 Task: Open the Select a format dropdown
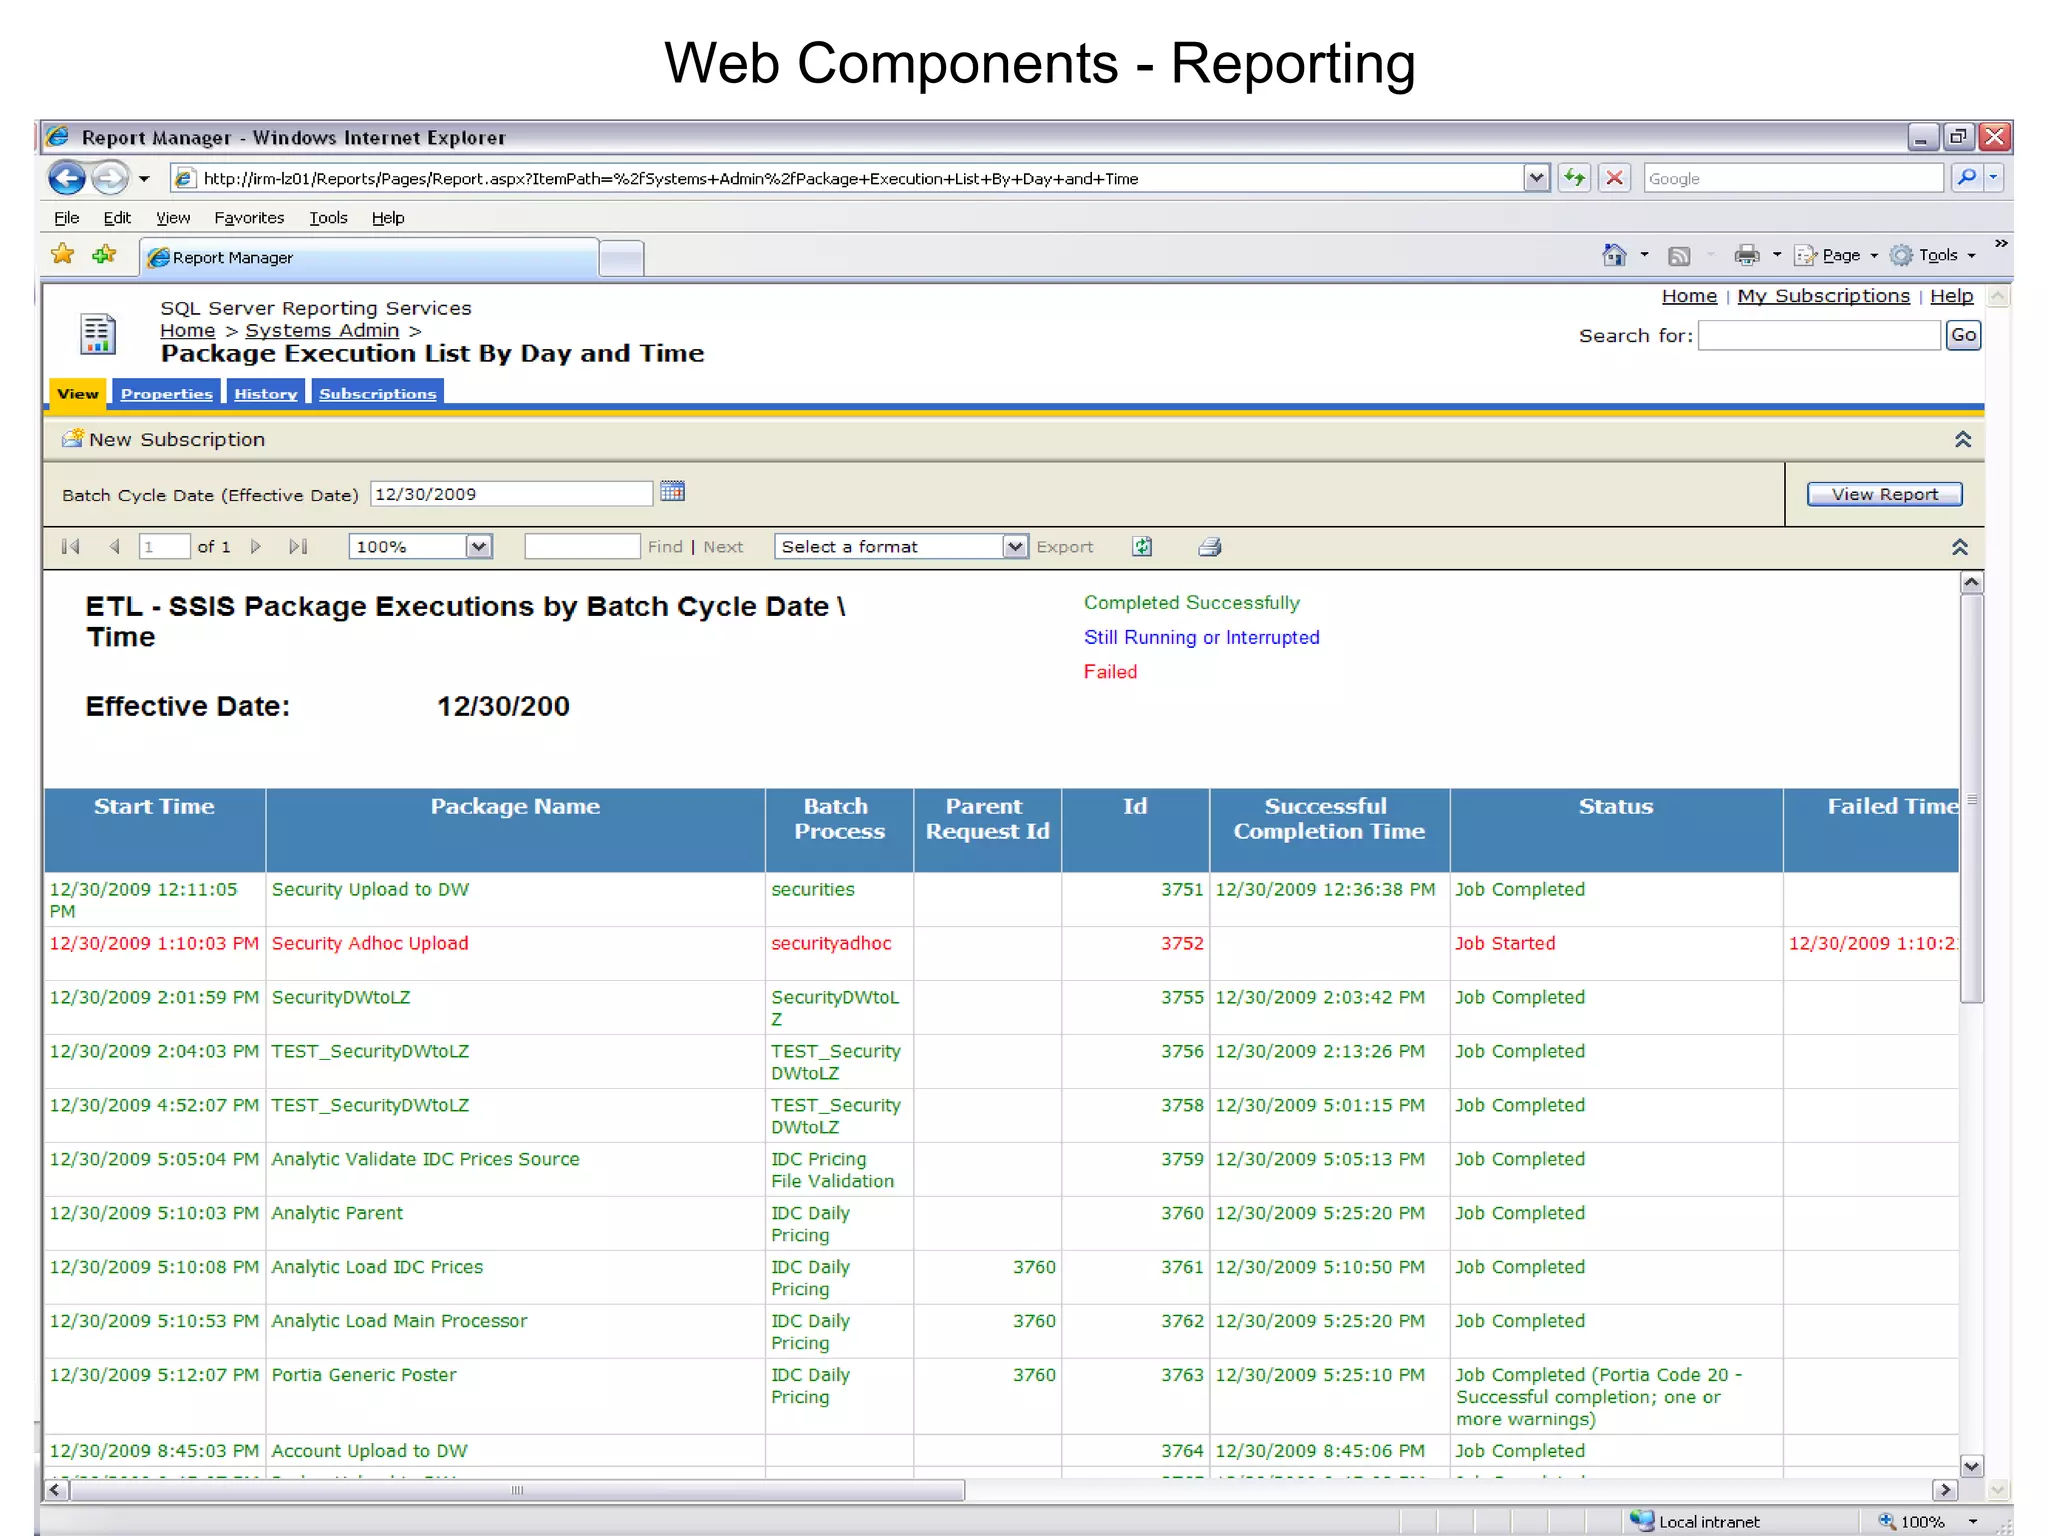(901, 546)
